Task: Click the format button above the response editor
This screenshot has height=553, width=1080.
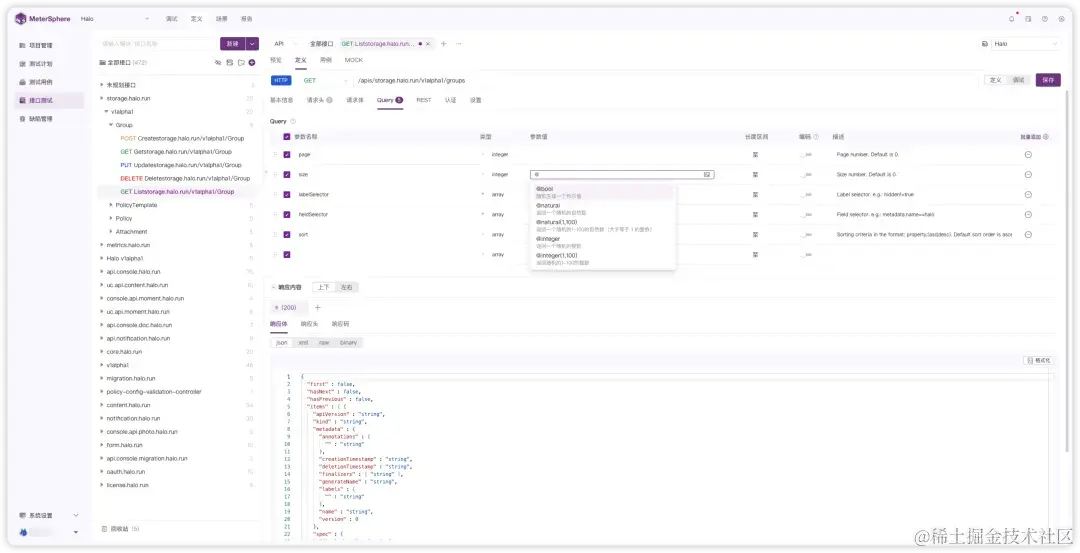Action: [1038, 360]
